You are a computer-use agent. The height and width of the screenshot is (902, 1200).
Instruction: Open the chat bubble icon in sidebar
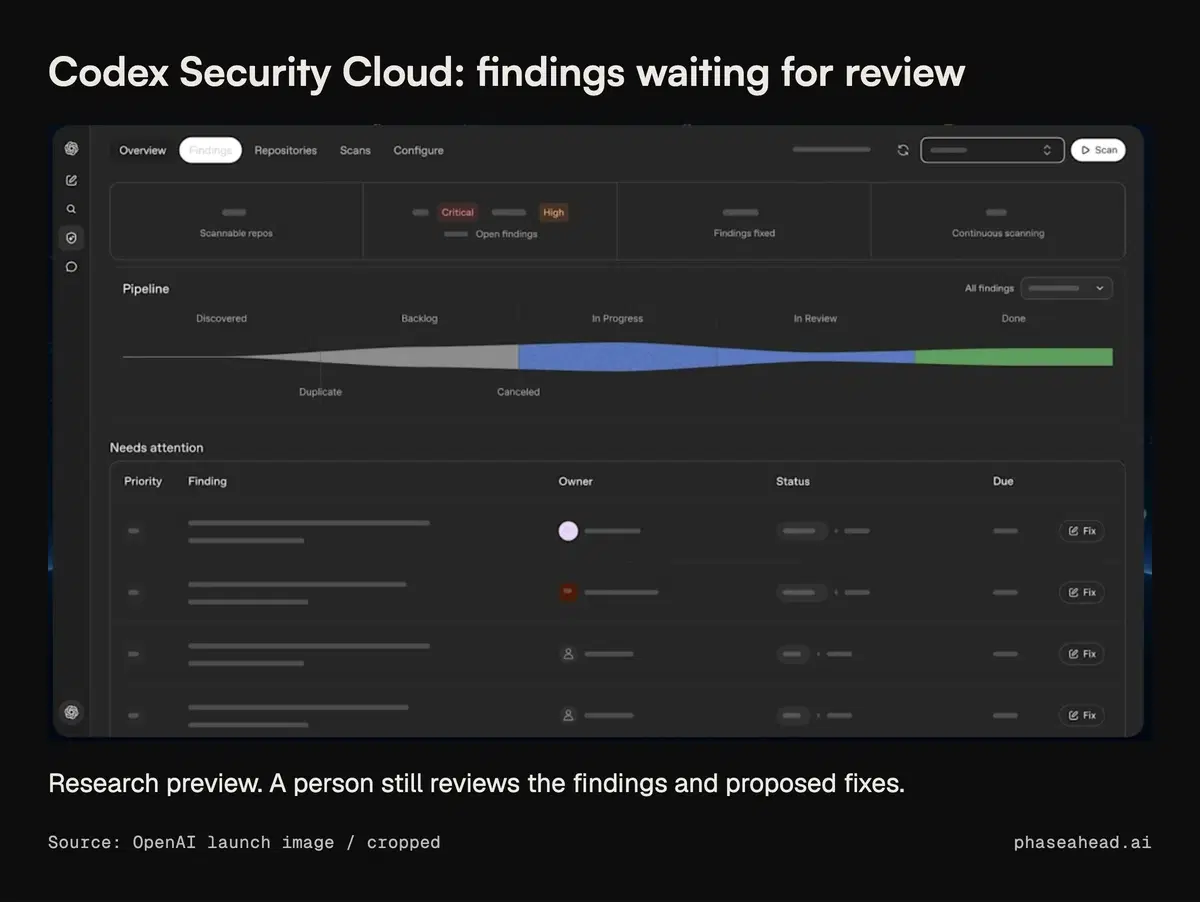(x=71, y=267)
